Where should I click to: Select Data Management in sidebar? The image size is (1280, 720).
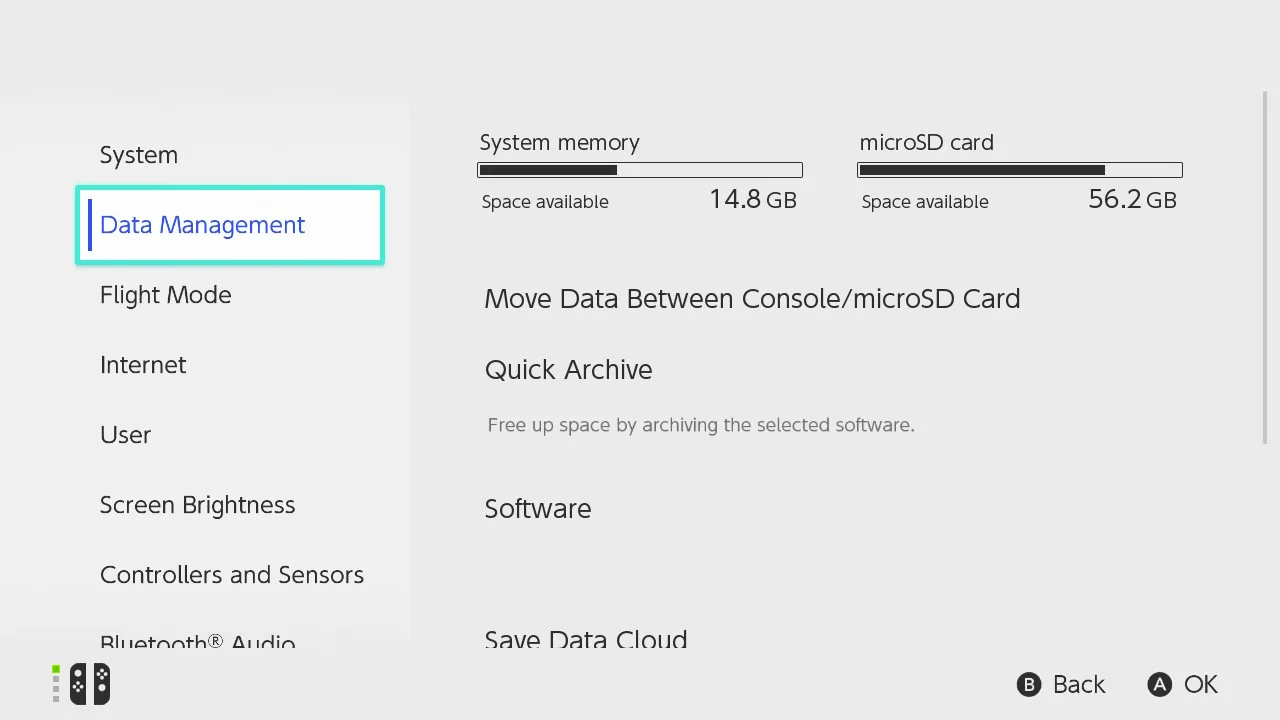pos(203,225)
